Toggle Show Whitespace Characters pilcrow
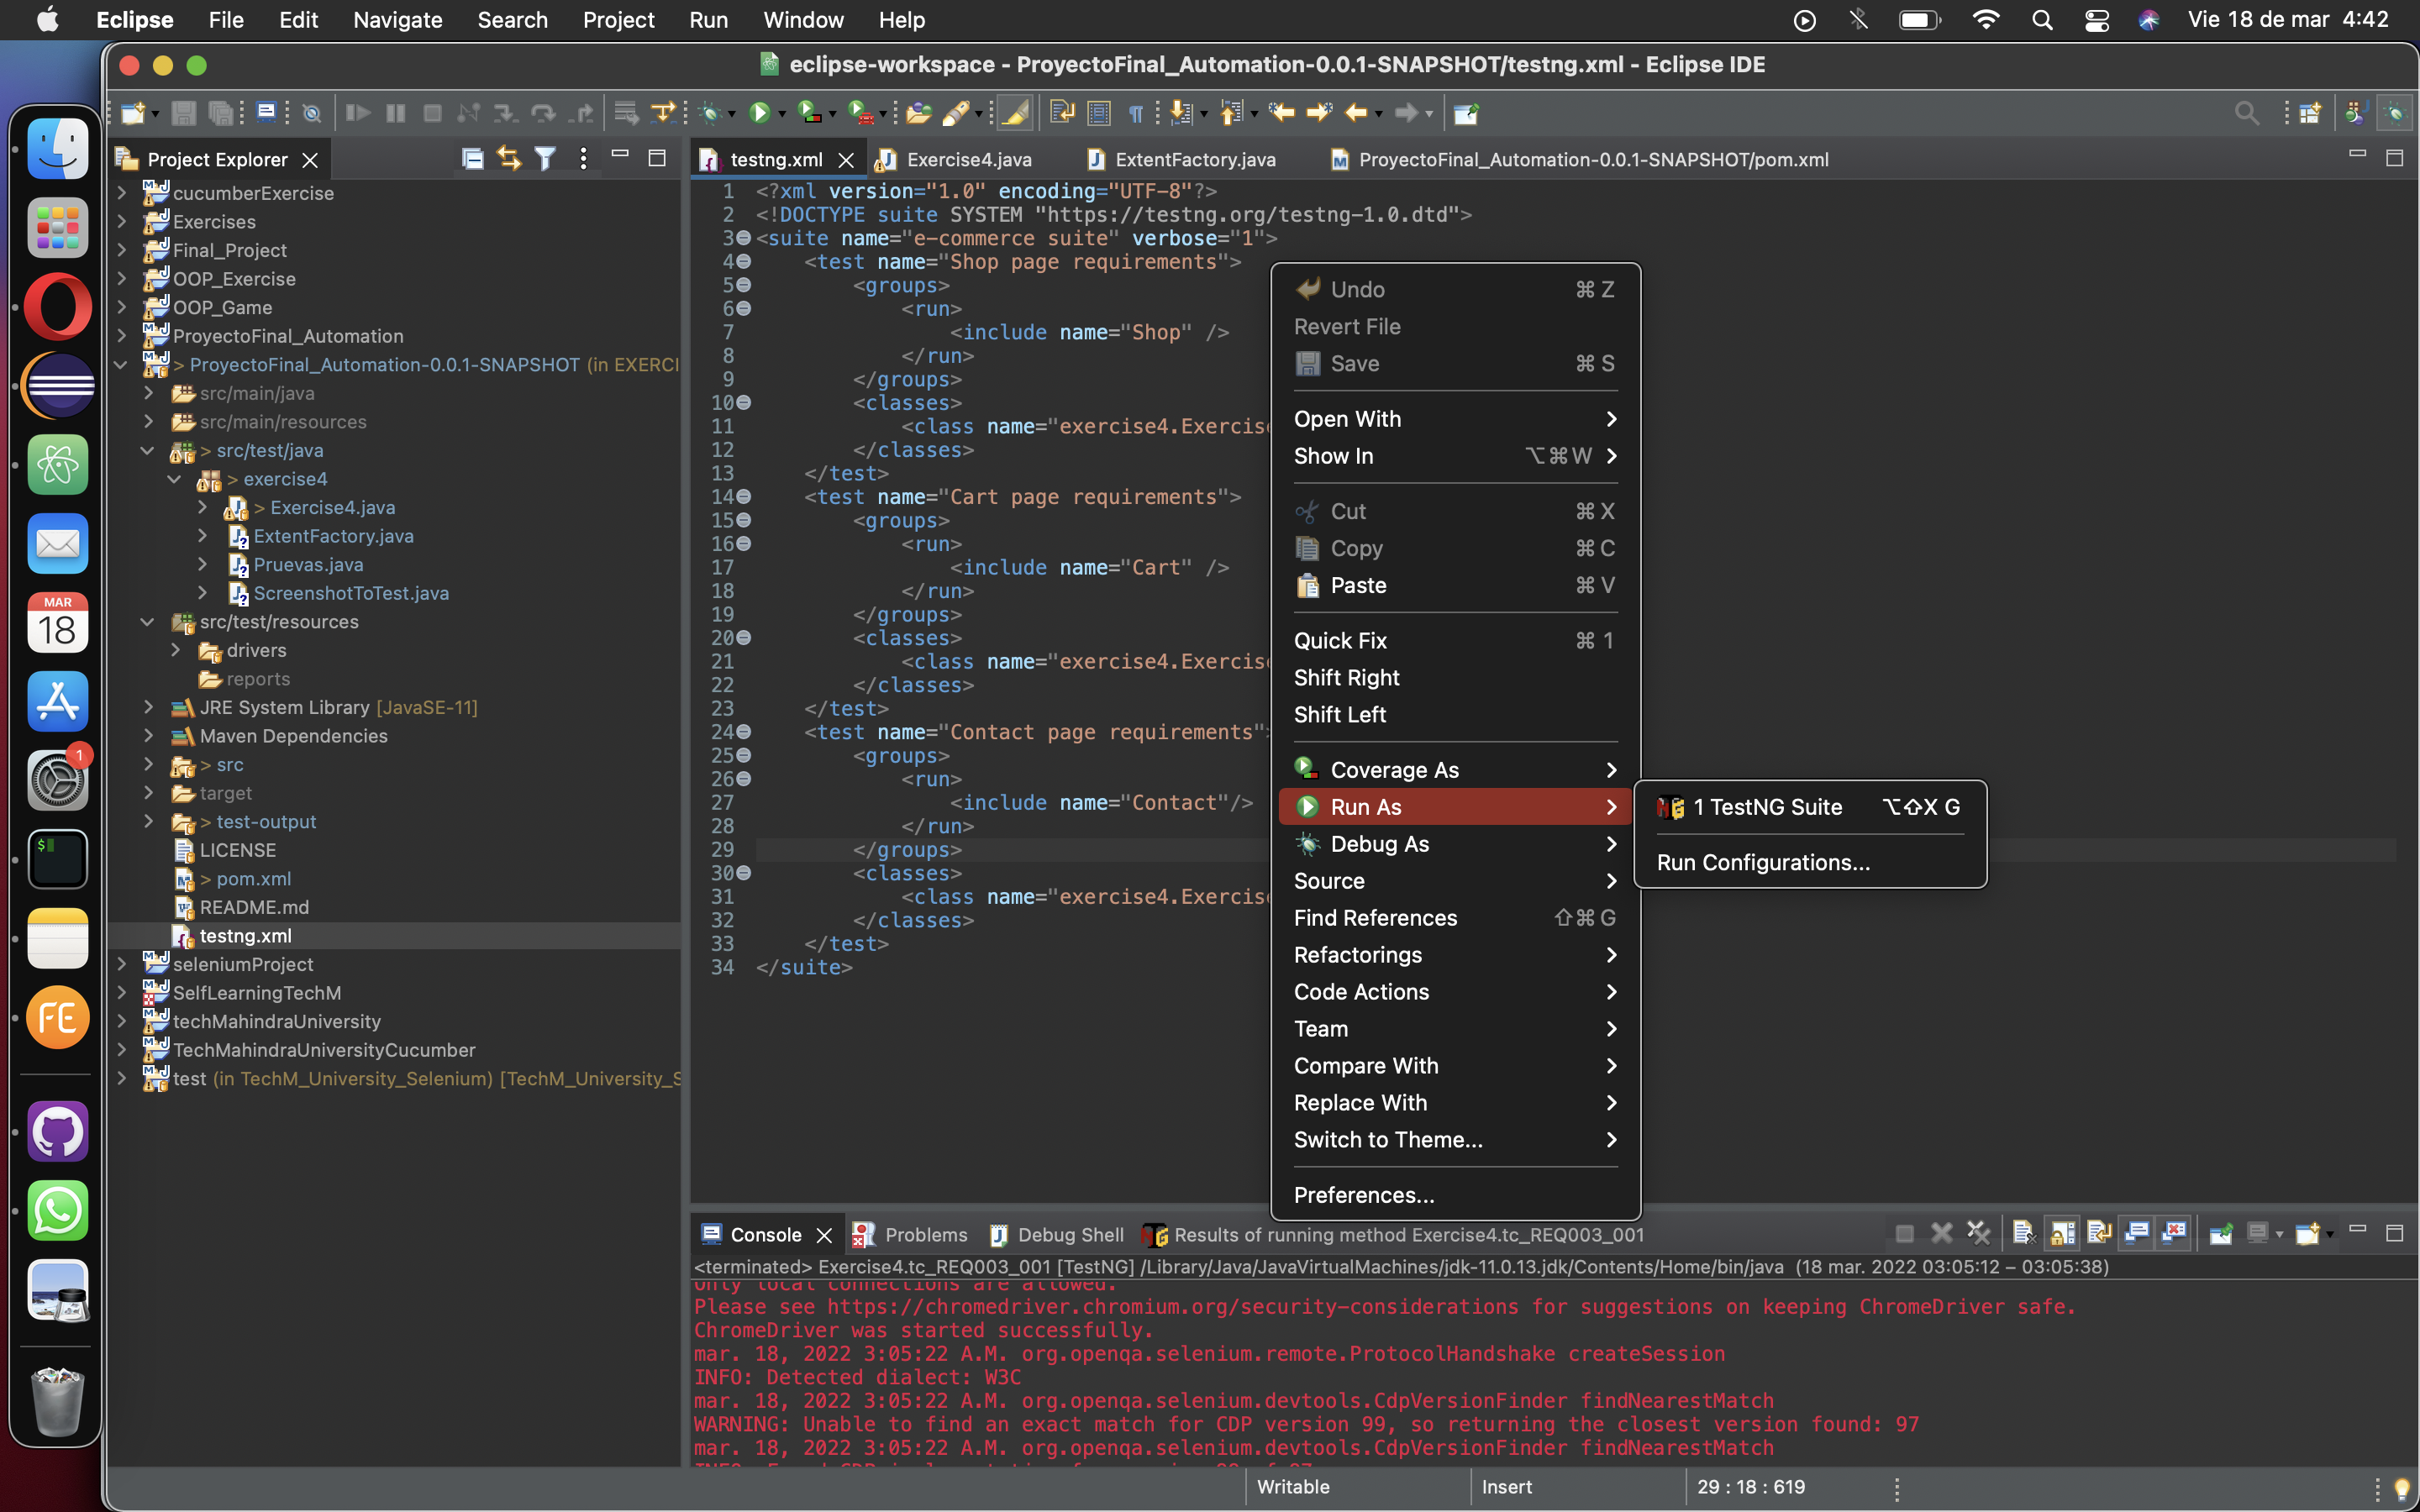This screenshot has width=2420, height=1512. tap(1136, 113)
